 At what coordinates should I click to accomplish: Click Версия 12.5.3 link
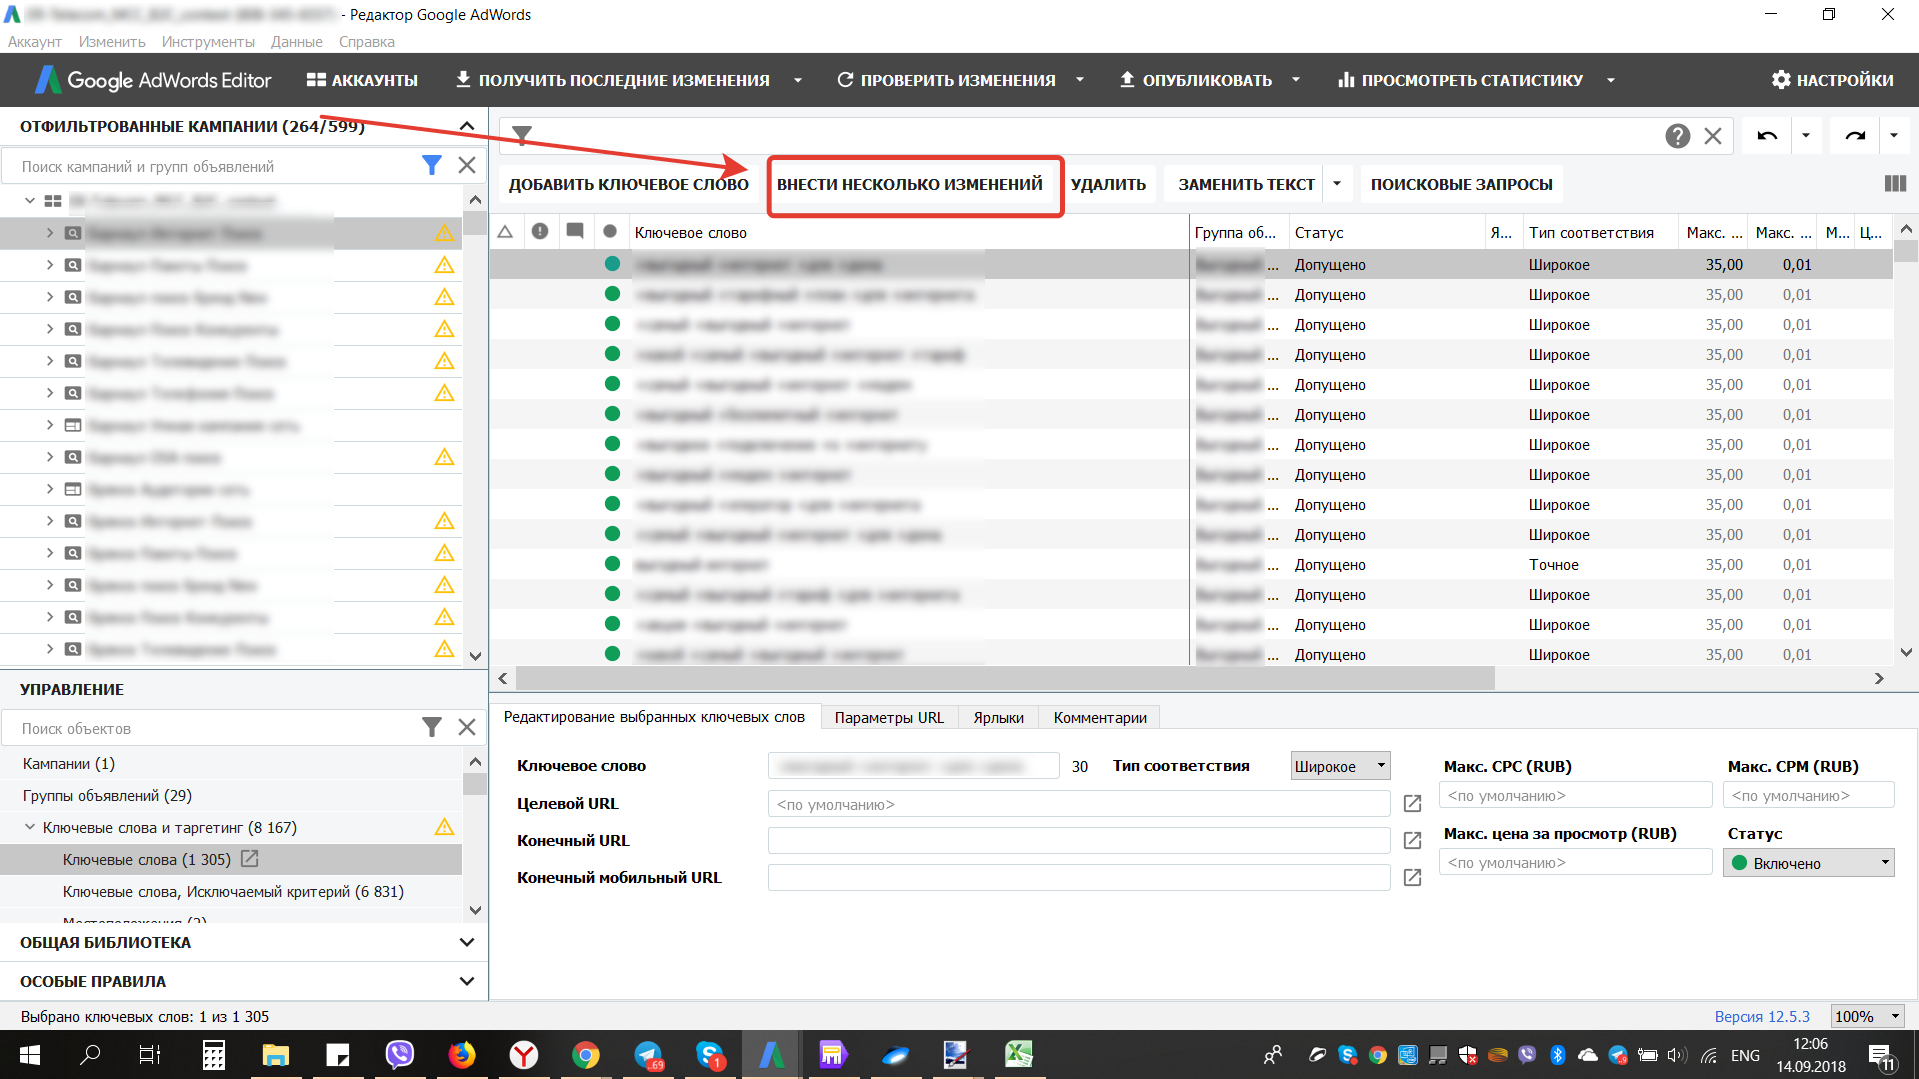tap(1762, 1016)
